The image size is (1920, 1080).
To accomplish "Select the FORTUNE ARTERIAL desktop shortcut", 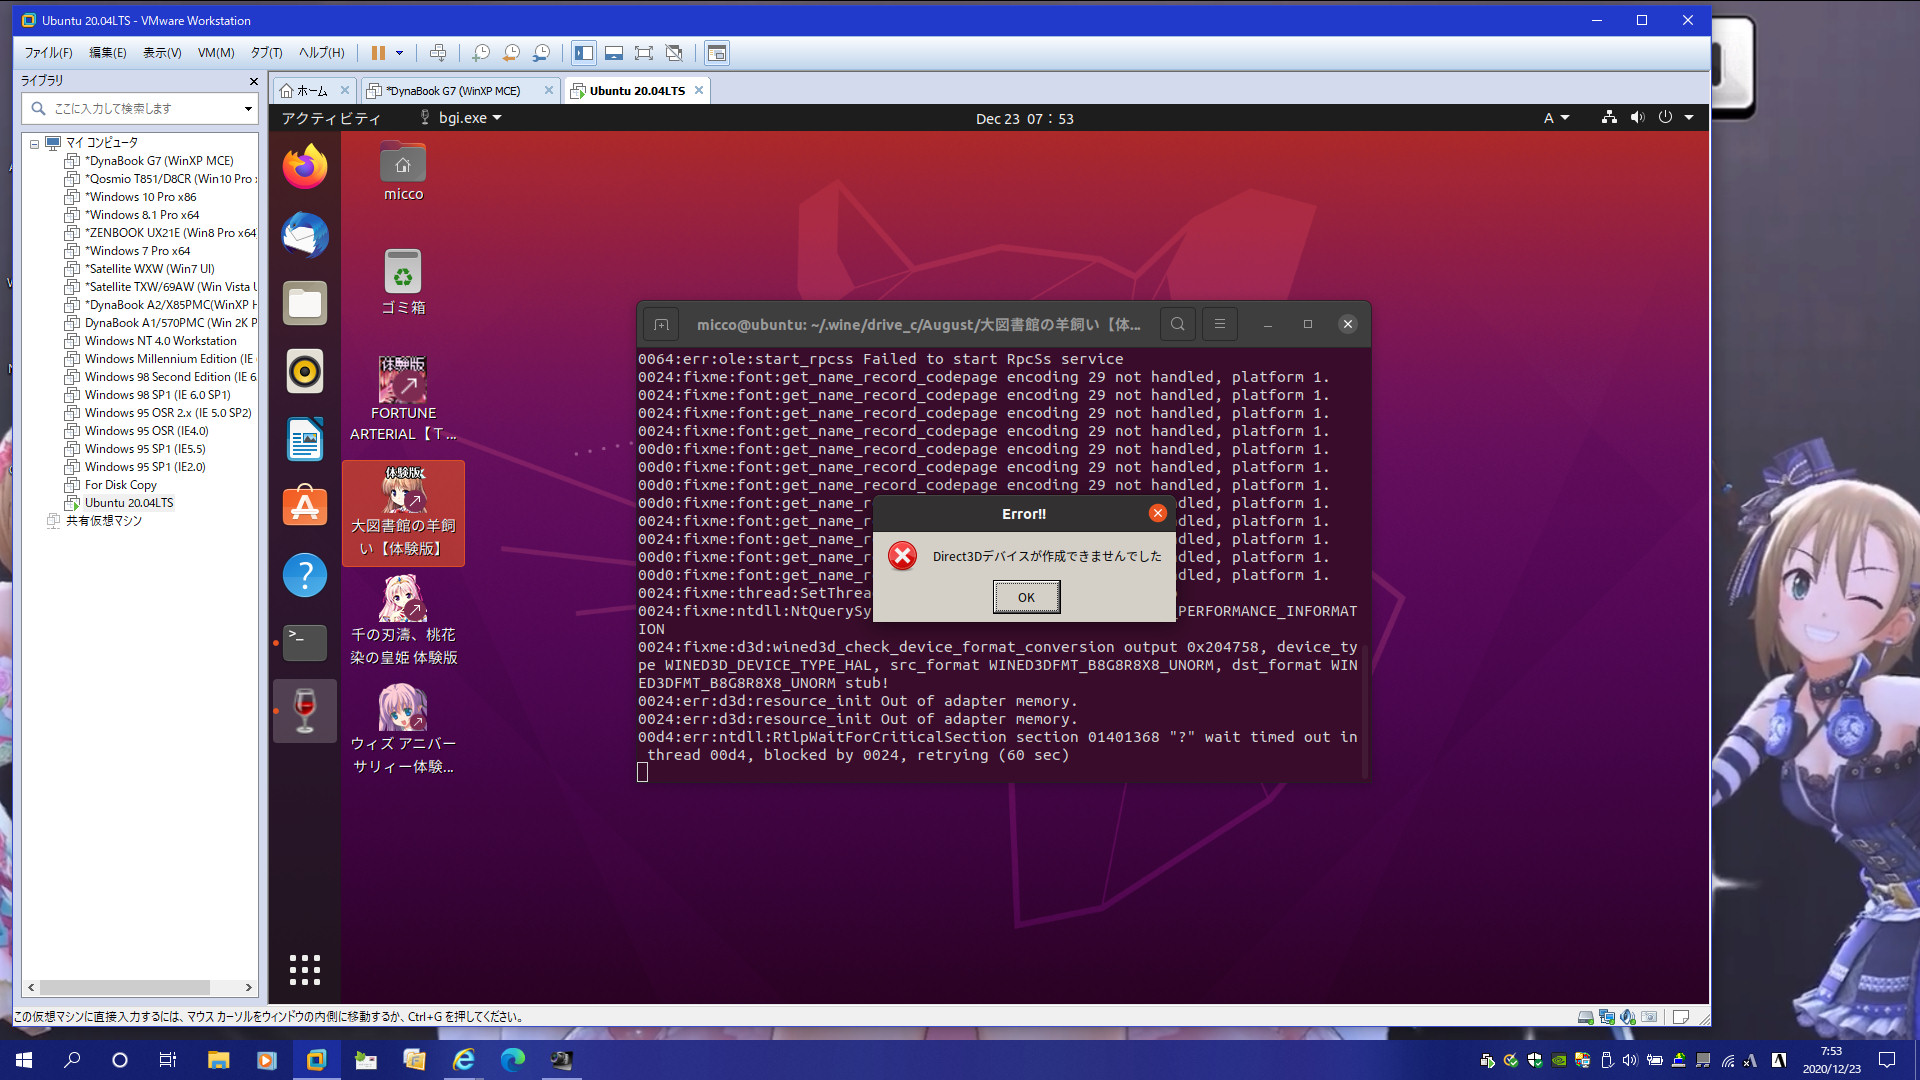I will [x=403, y=400].
